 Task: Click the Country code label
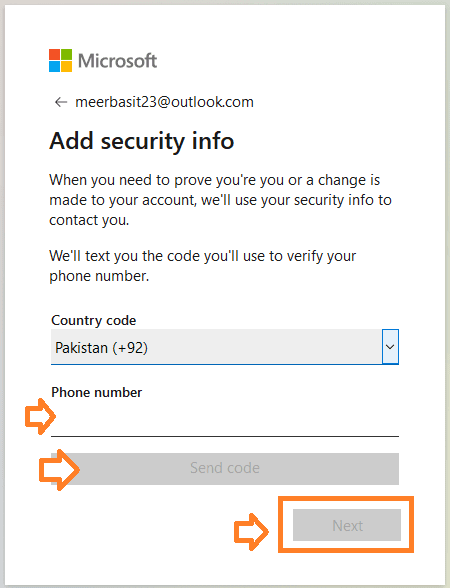pos(93,320)
